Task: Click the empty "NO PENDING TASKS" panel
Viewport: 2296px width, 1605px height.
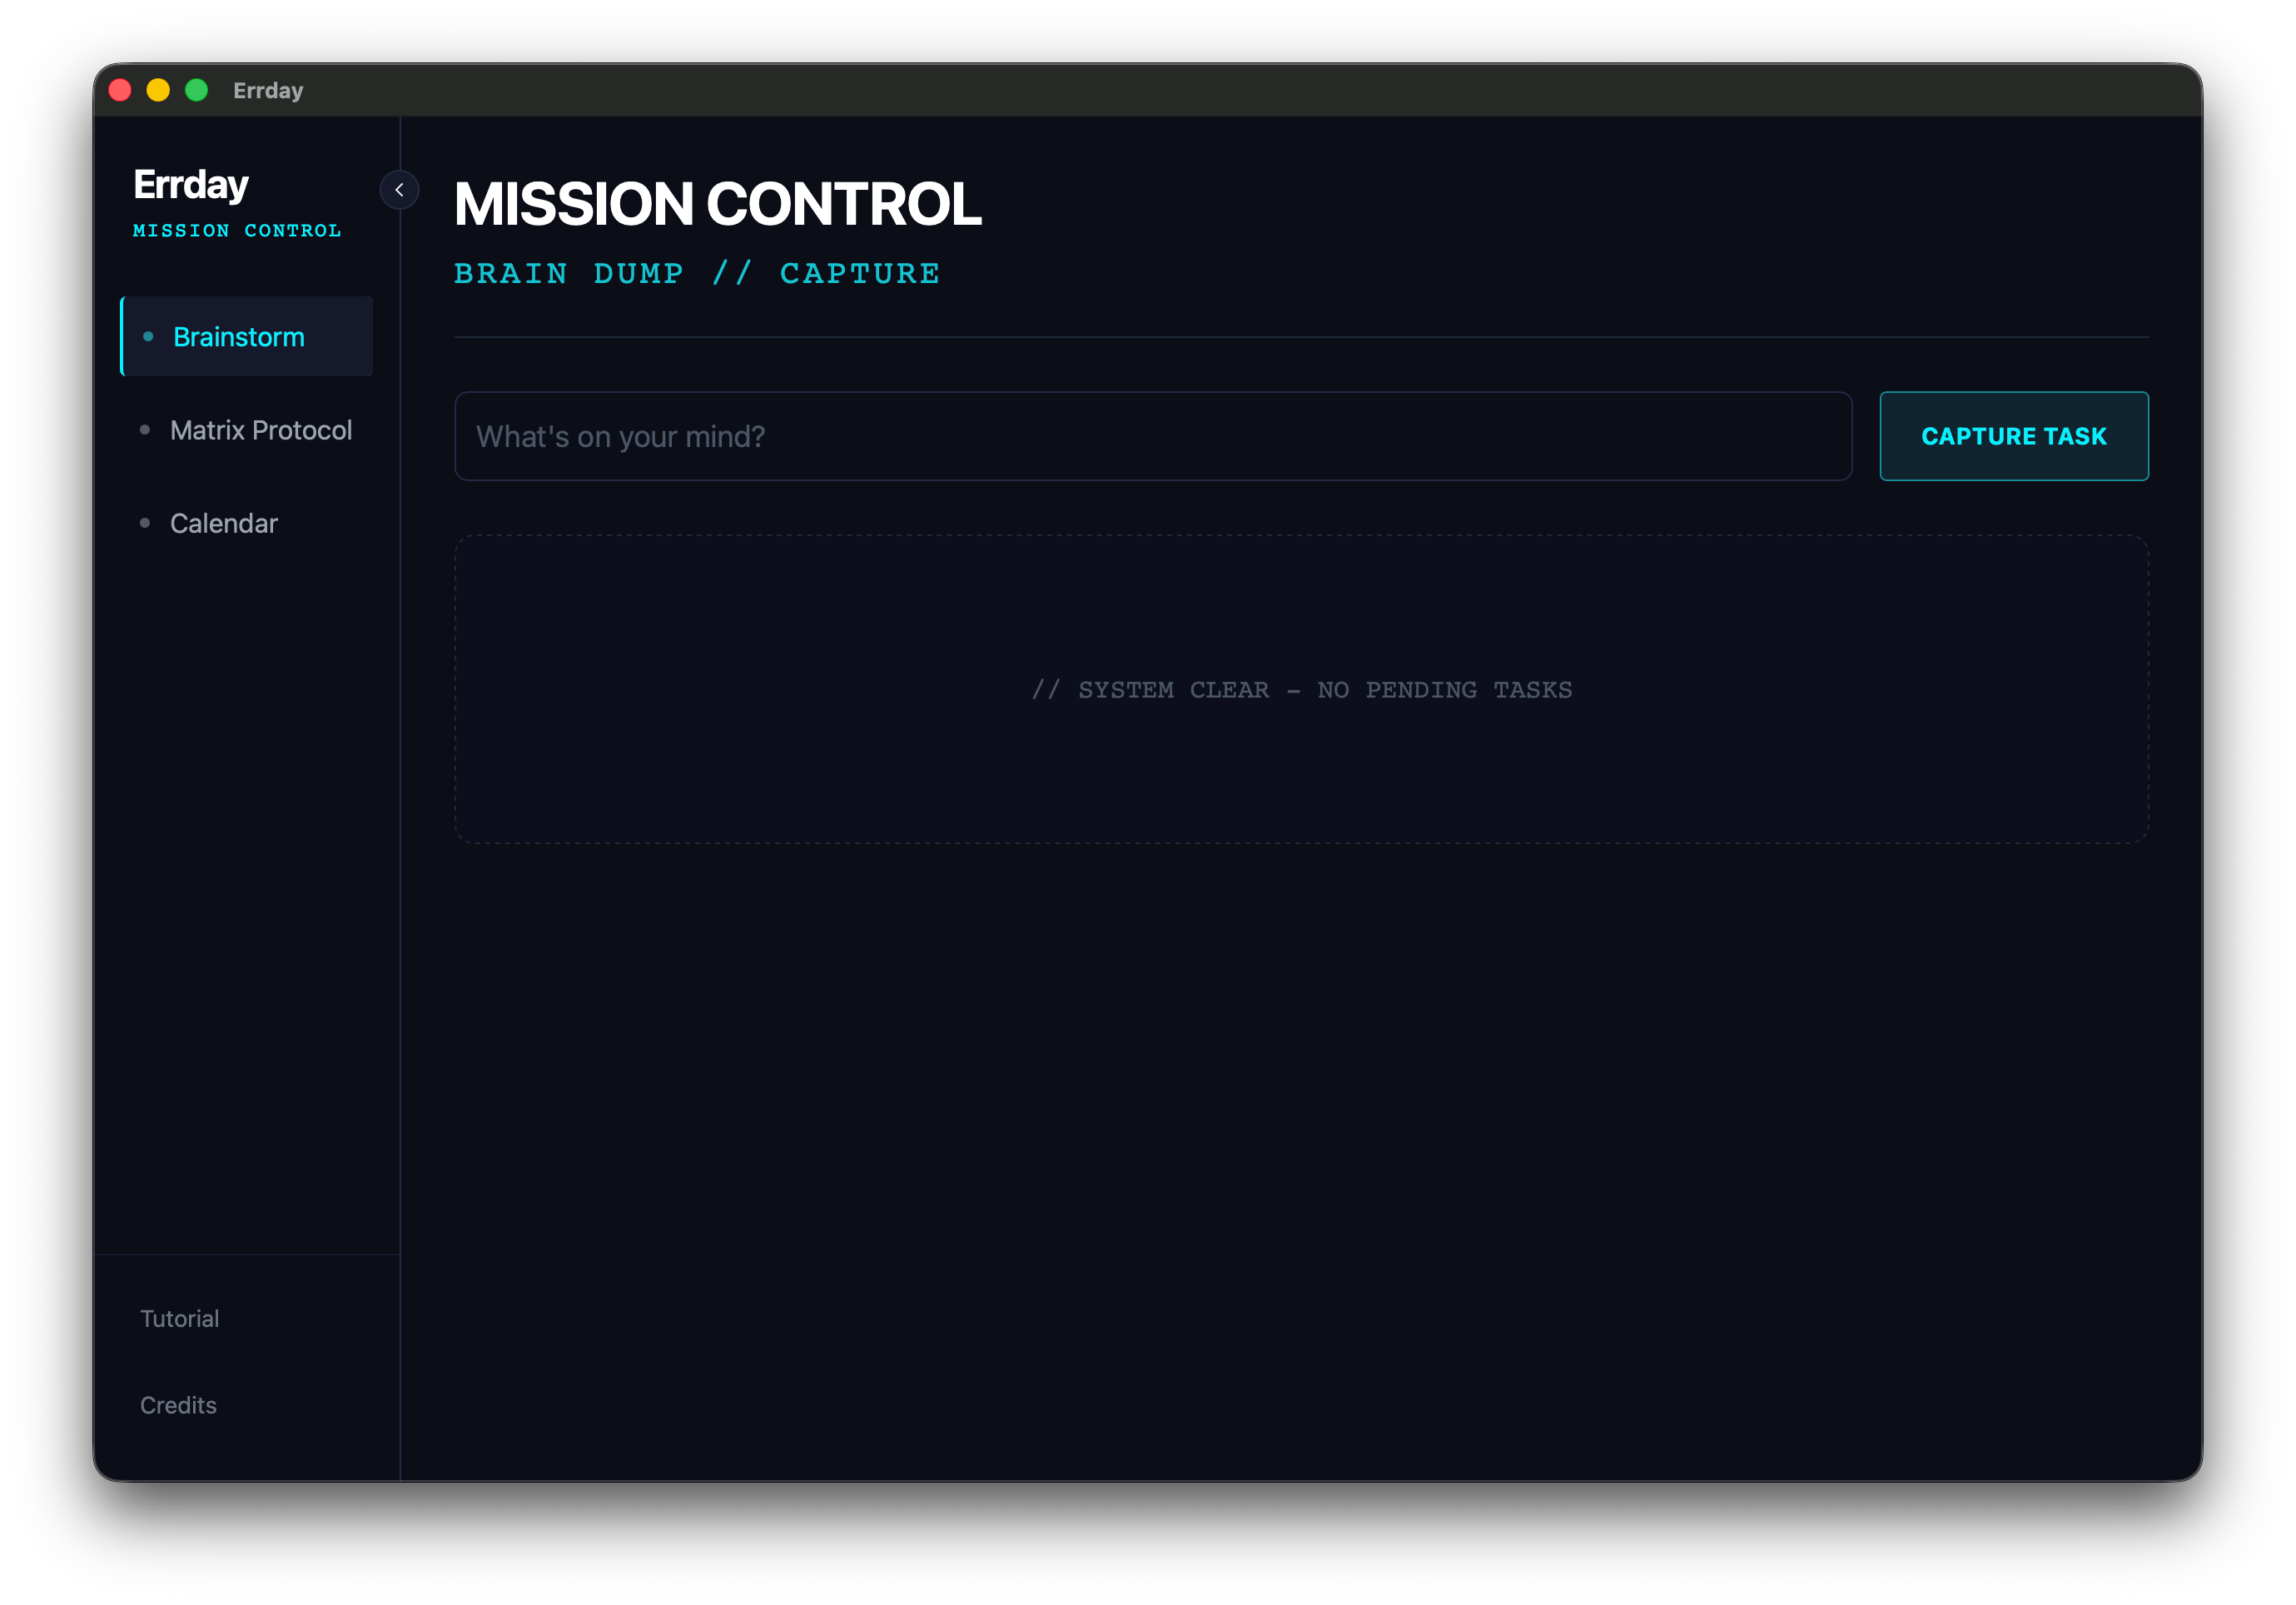Action: coord(1301,689)
